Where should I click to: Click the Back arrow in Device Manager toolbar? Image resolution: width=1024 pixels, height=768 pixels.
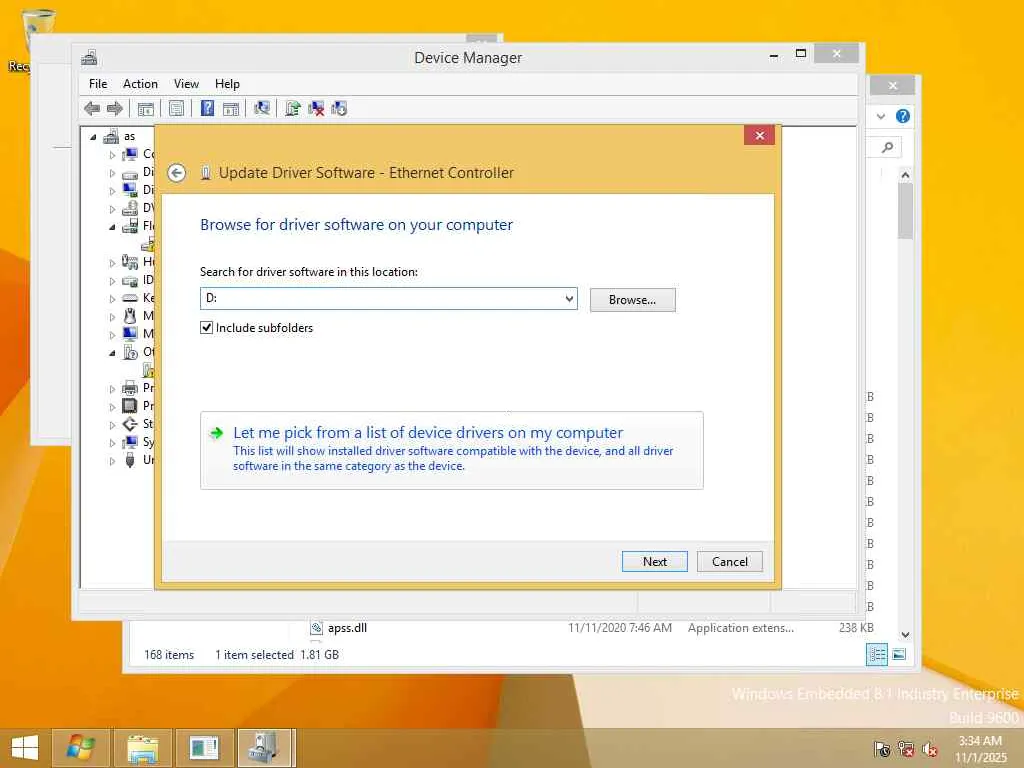[x=92, y=108]
